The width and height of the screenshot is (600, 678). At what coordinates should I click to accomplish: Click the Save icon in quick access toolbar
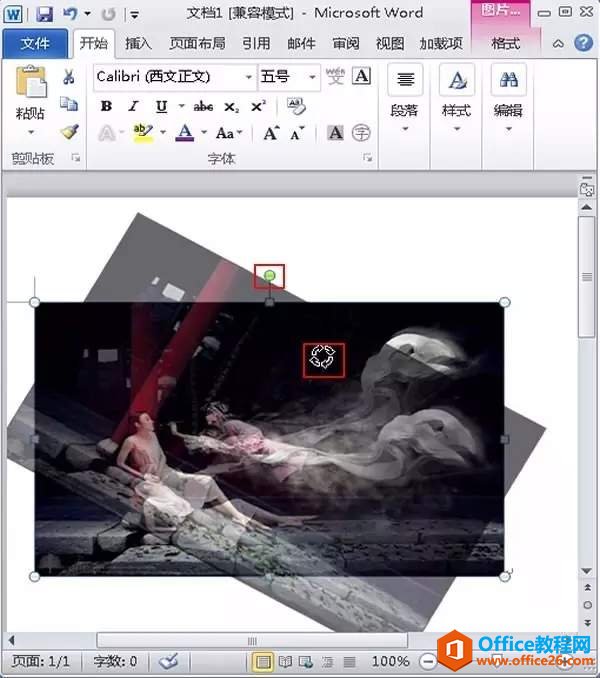click(x=44, y=14)
